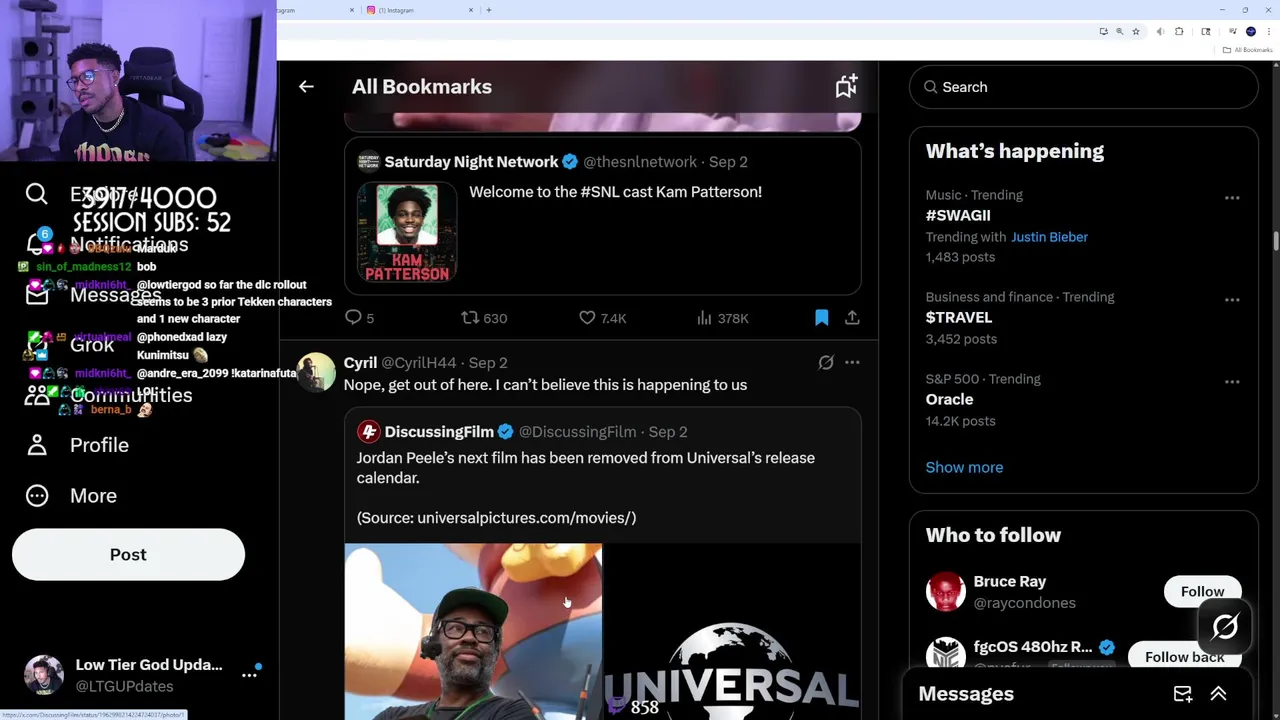Open more options on Cyril's post

point(852,363)
